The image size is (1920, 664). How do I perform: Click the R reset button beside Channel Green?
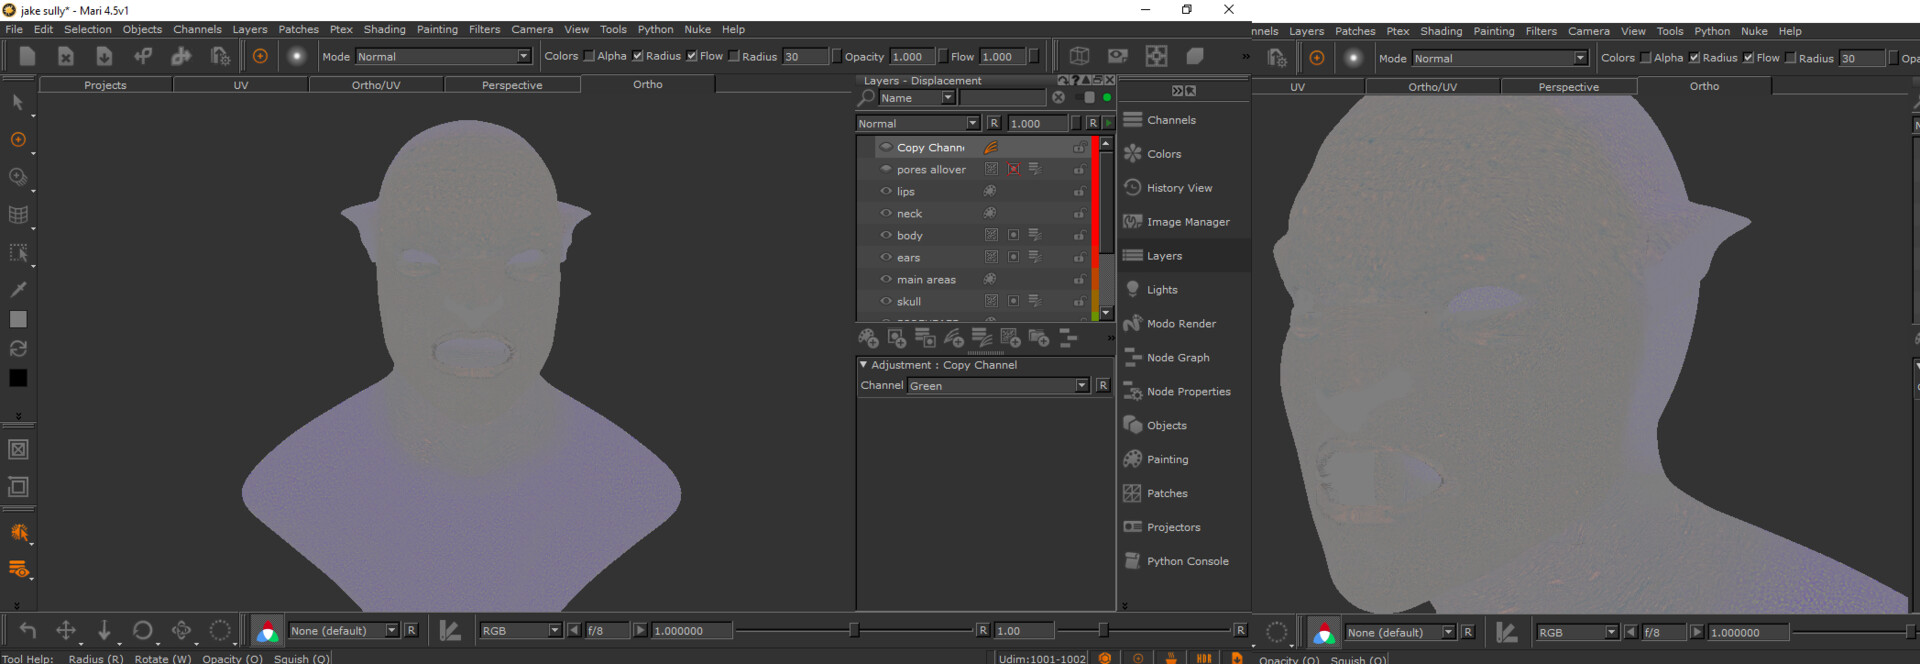tap(1103, 386)
